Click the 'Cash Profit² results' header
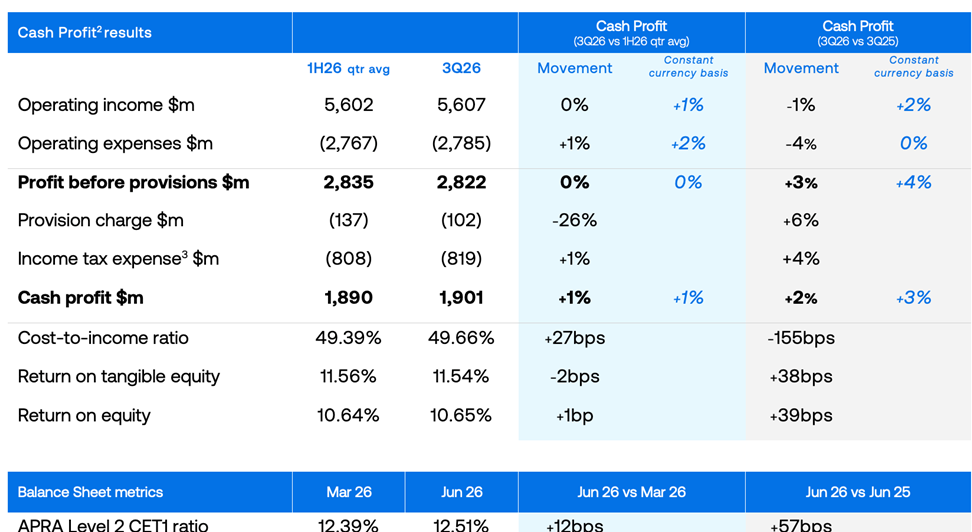This screenshot has height=532, width=972. click(84, 33)
